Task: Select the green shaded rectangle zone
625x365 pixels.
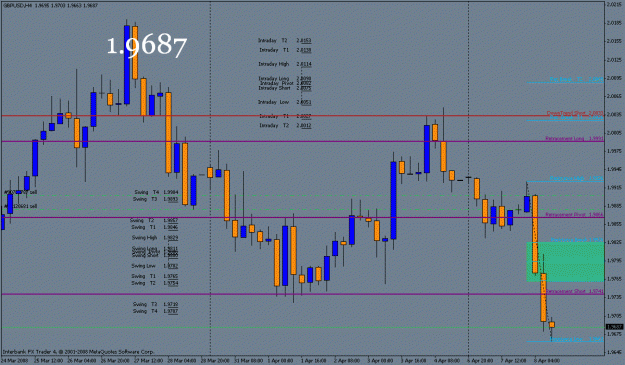Action: (565, 262)
